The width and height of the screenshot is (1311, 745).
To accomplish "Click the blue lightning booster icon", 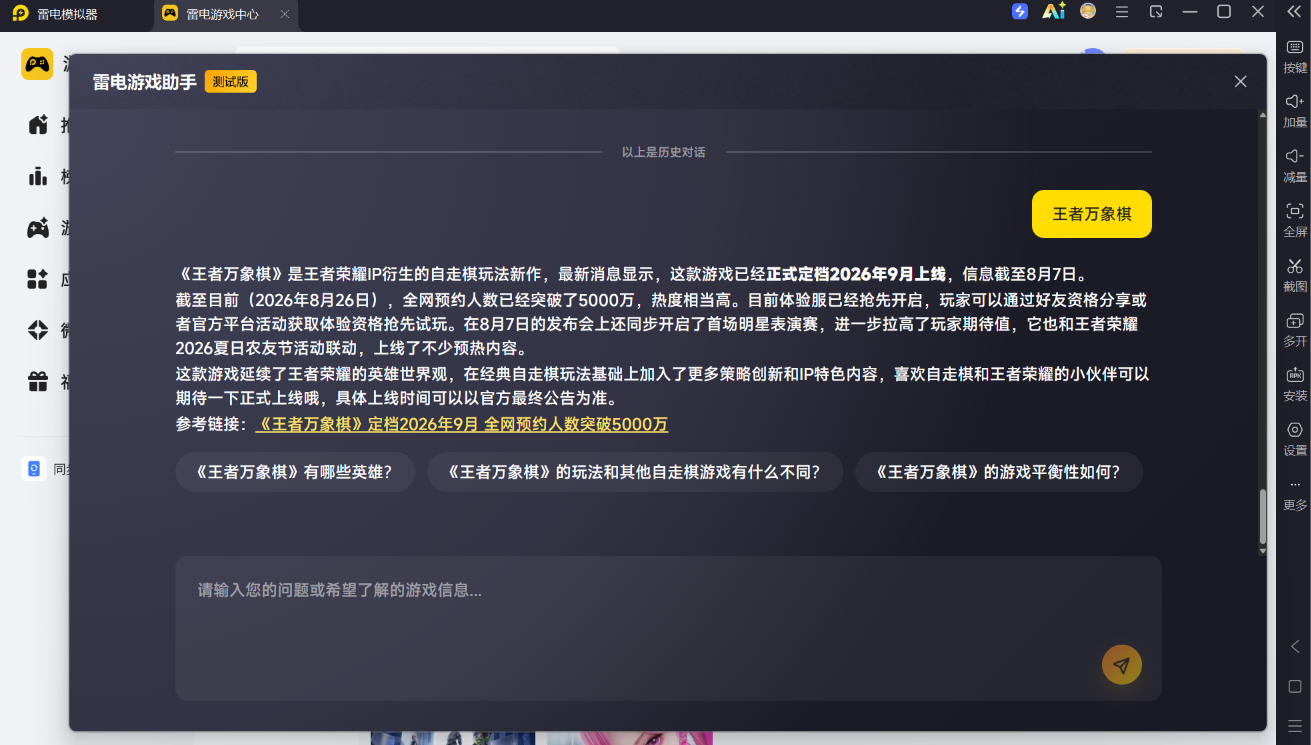I will coord(1020,12).
